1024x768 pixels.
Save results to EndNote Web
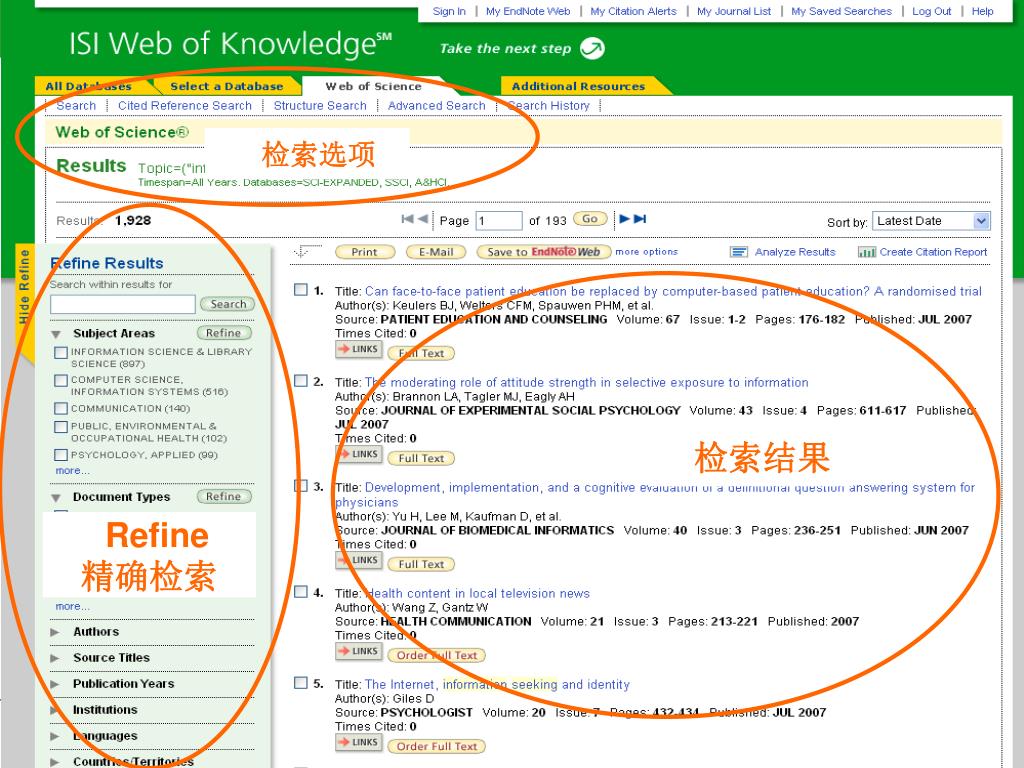[543, 252]
